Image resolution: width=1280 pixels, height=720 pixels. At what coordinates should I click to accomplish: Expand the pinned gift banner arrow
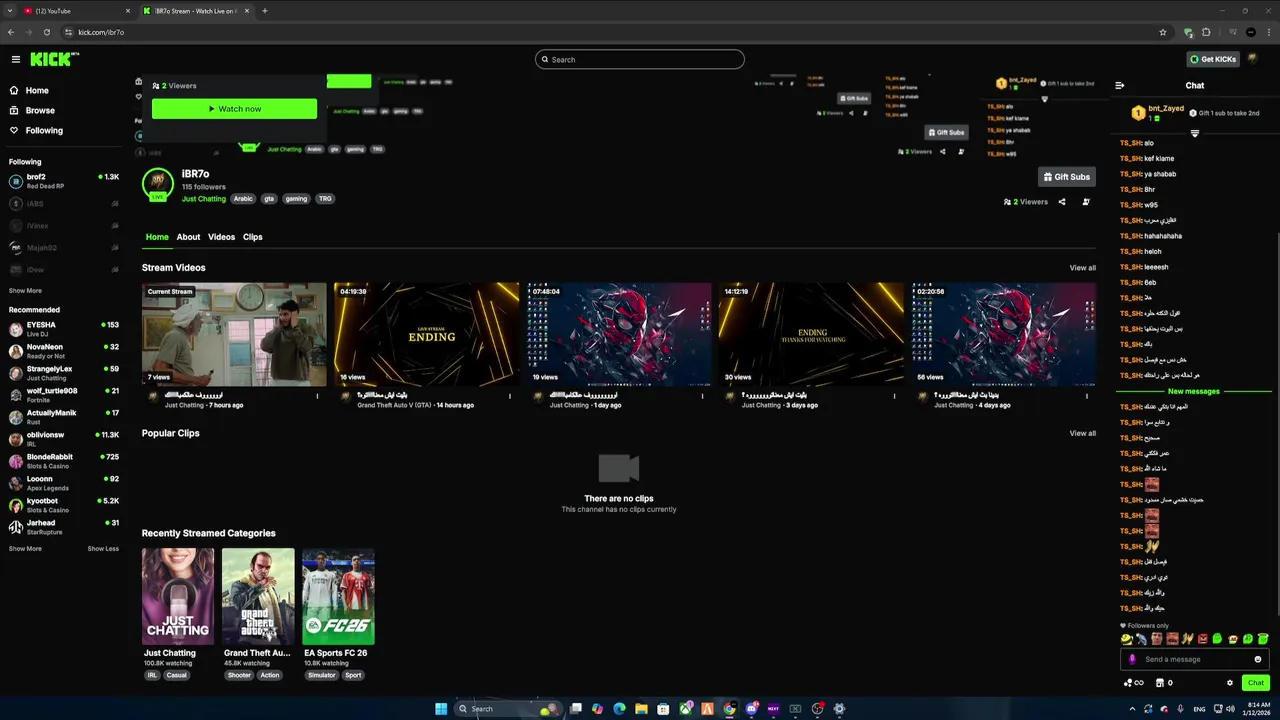coord(1194,133)
